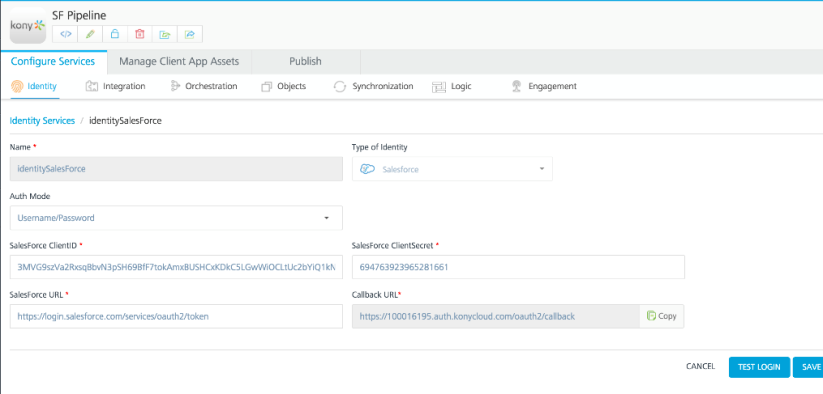The image size is (823, 394).
Task: Click the green pencil edit icon
Action: click(90, 34)
